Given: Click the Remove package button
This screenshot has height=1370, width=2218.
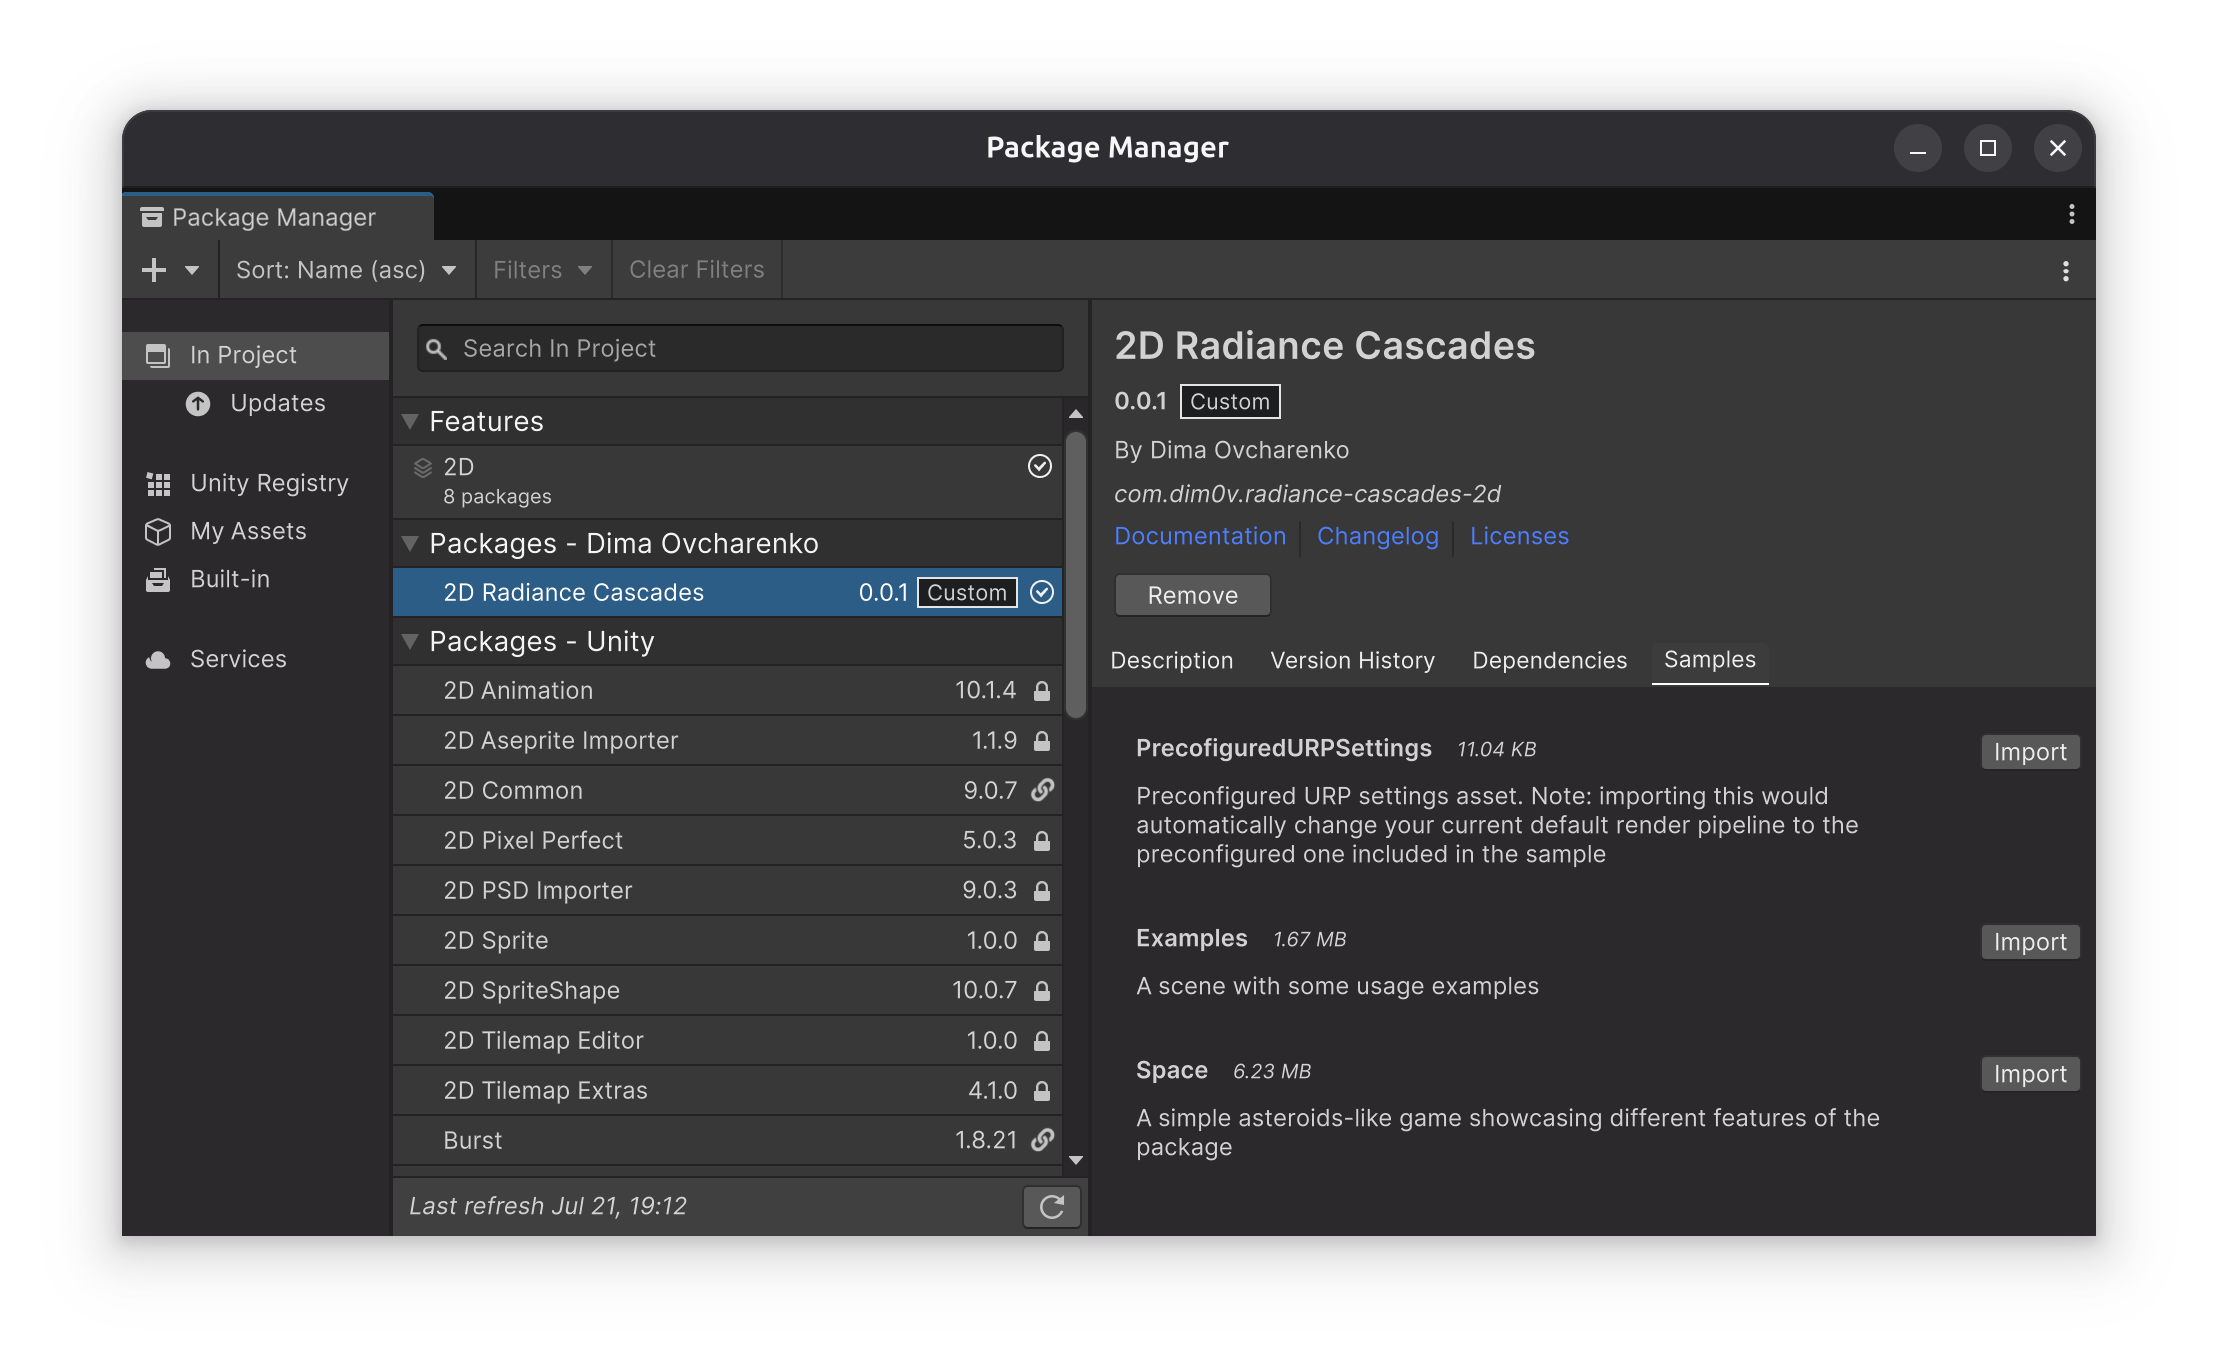Looking at the screenshot, I should 1193,596.
